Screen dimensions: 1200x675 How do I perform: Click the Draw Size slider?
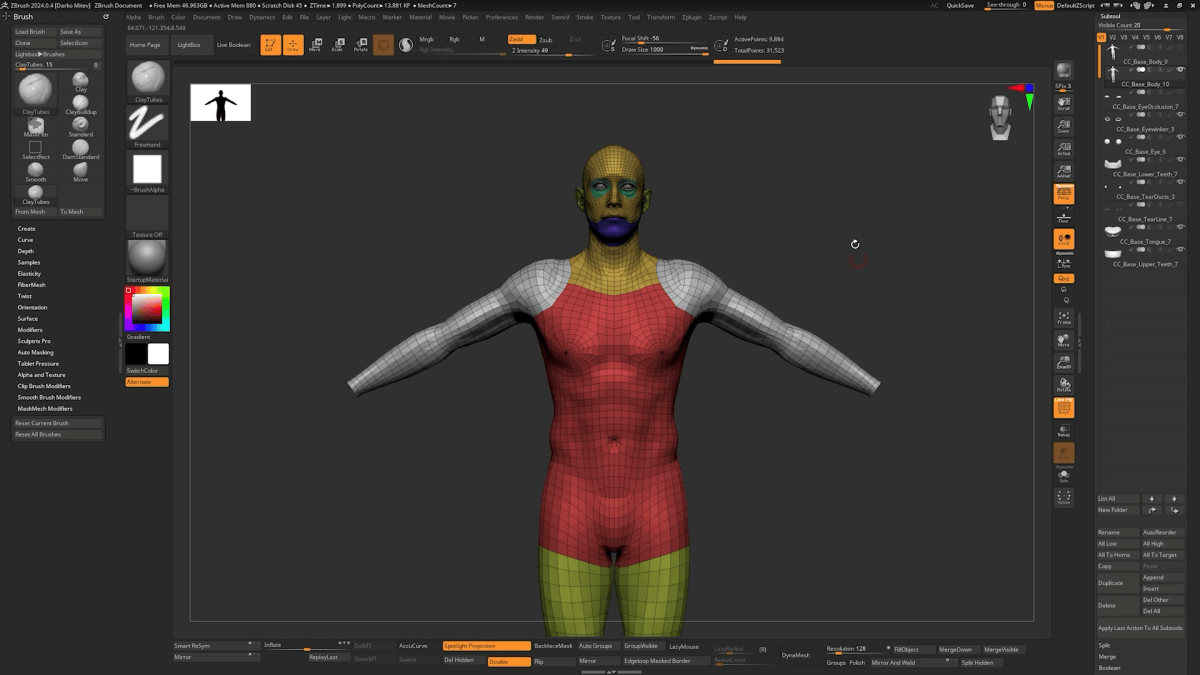point(665,49)
